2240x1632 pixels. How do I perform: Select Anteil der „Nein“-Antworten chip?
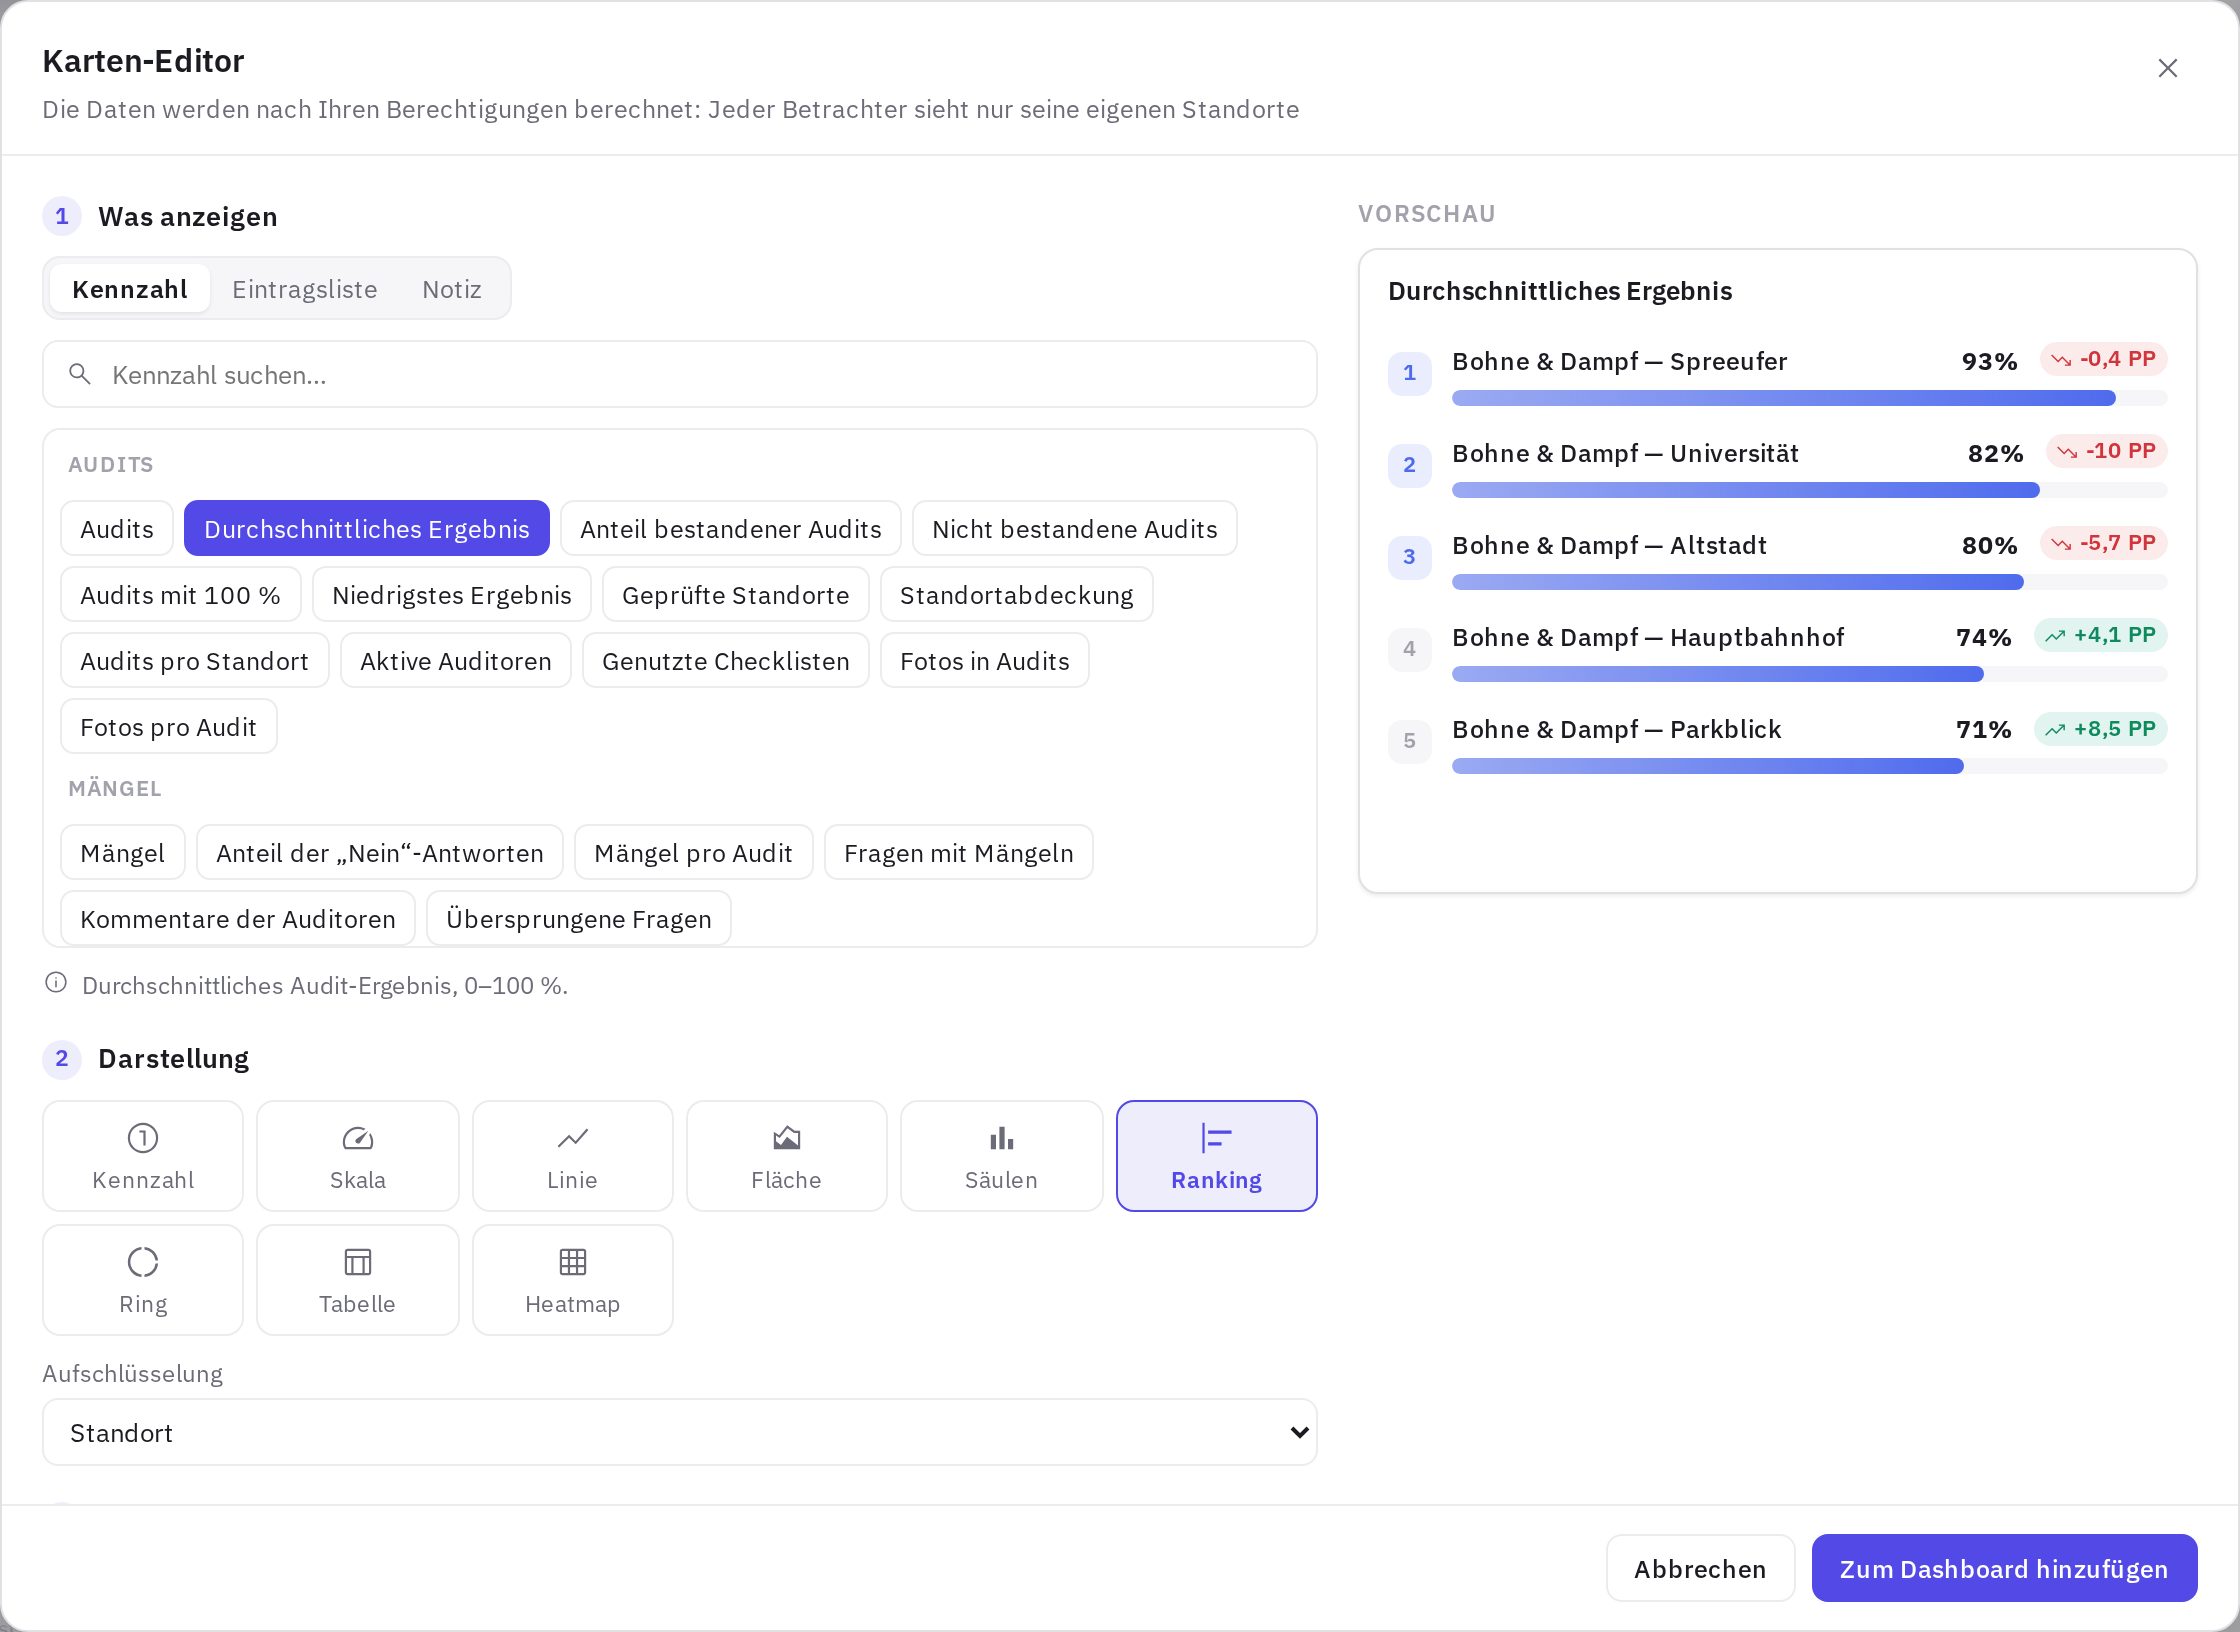pos(380,852)
